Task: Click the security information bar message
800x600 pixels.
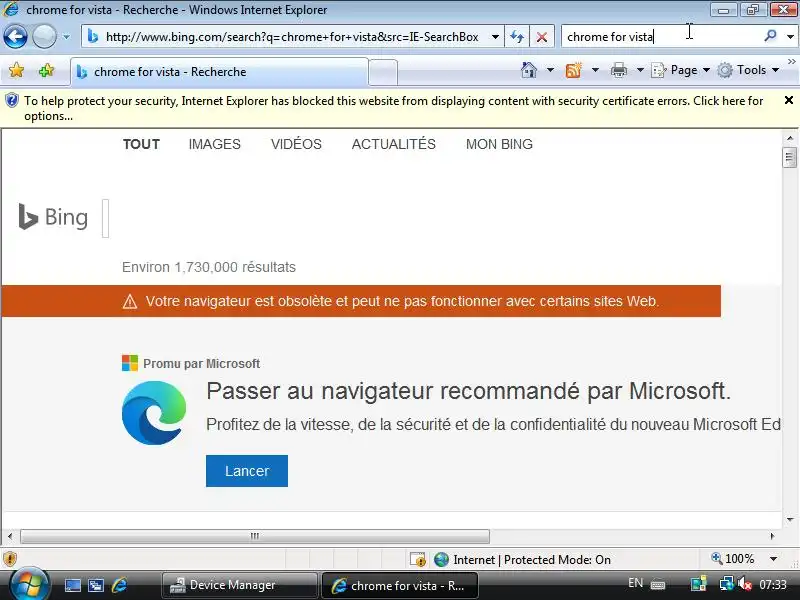Action: [393, 108]
